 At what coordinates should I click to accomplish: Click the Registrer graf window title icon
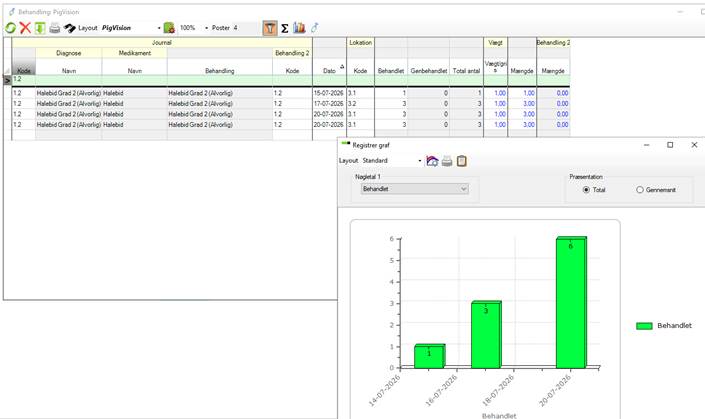(x=345, y=144)
